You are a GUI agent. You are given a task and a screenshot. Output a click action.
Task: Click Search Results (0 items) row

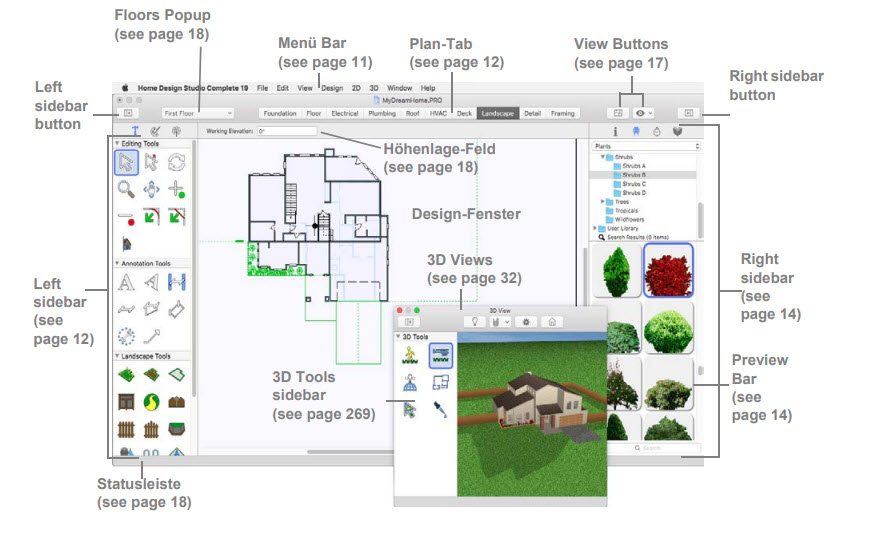[634, 237]
